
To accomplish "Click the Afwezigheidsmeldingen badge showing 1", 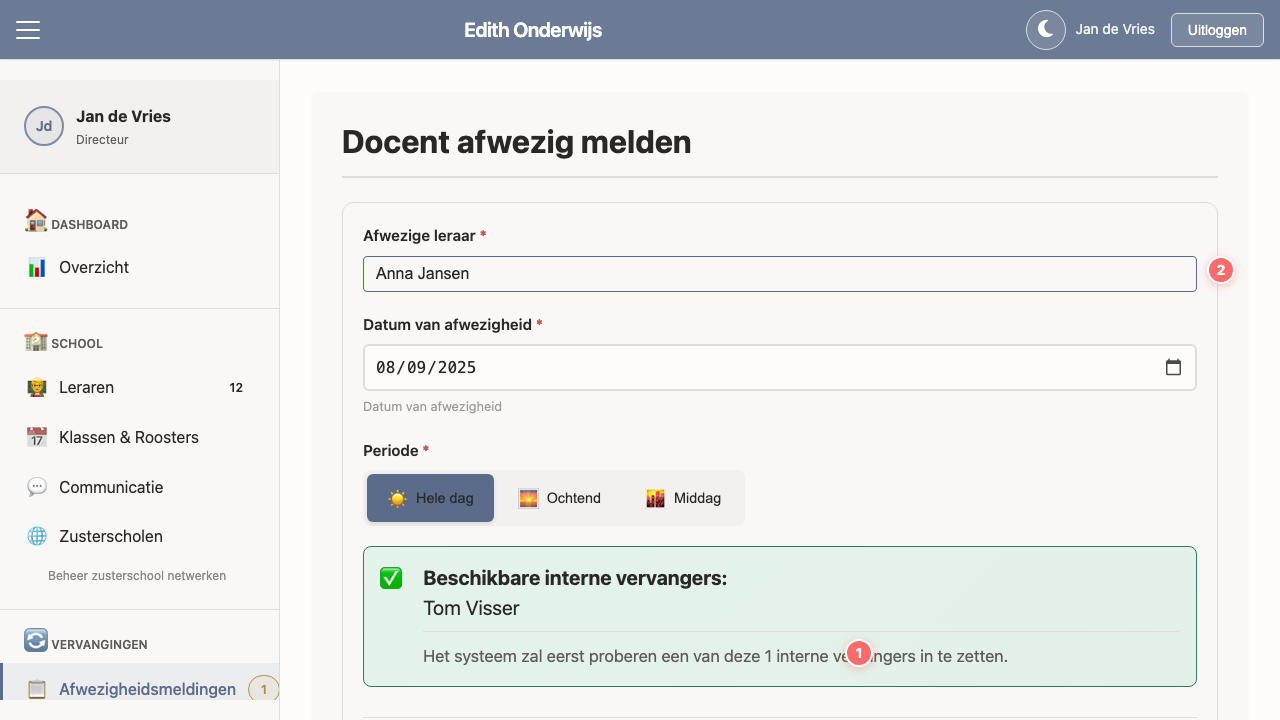I will coord(264,689).
